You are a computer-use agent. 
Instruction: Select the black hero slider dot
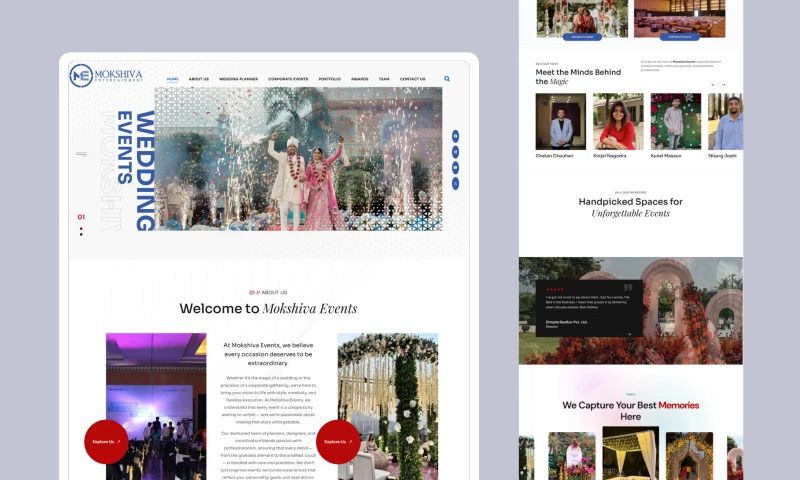tap(81, 234)
